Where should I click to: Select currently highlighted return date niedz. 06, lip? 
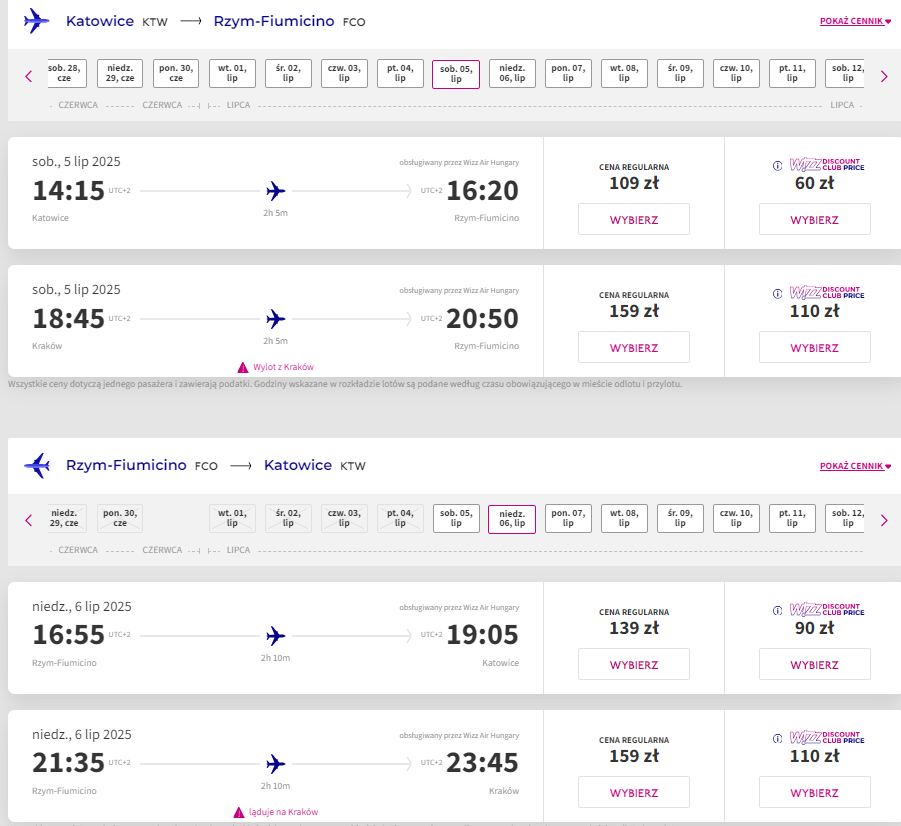[512, 519]
